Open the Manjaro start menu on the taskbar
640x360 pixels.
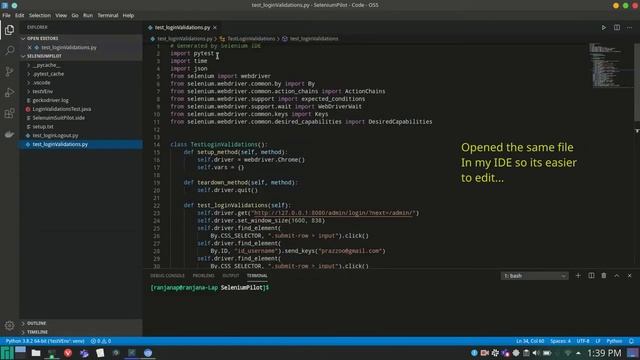(7, 353)
